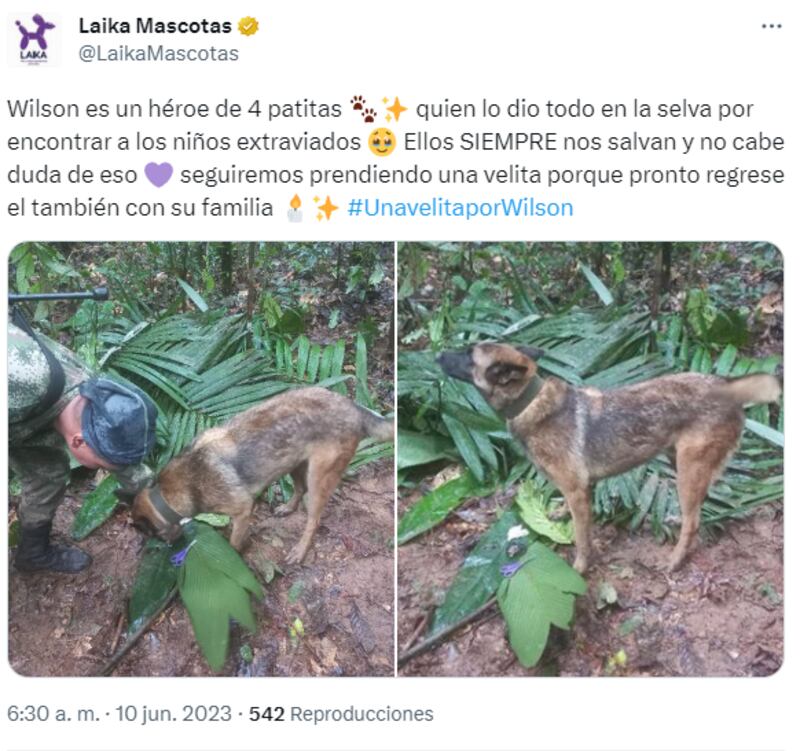This screenshot has height=751, width=800.
Task: Open the three-dot more options menu
Action: (771, 27)
